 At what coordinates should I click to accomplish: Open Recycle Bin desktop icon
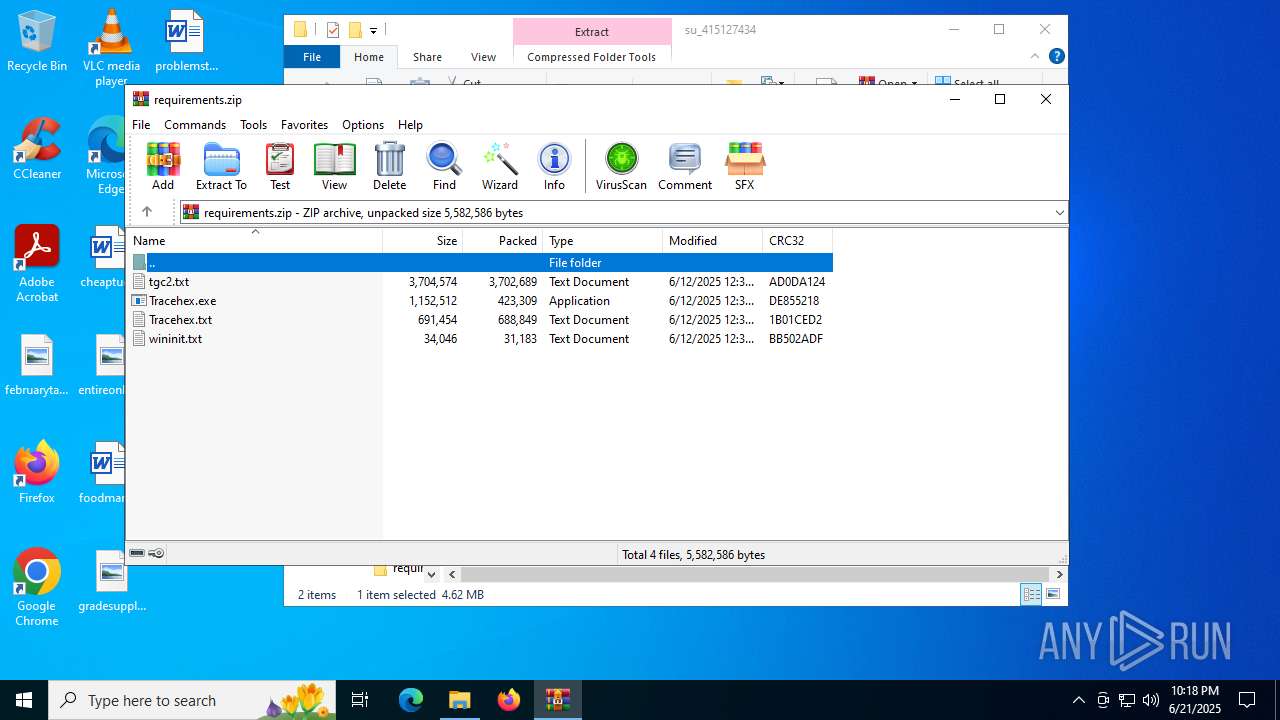point(37,42)
